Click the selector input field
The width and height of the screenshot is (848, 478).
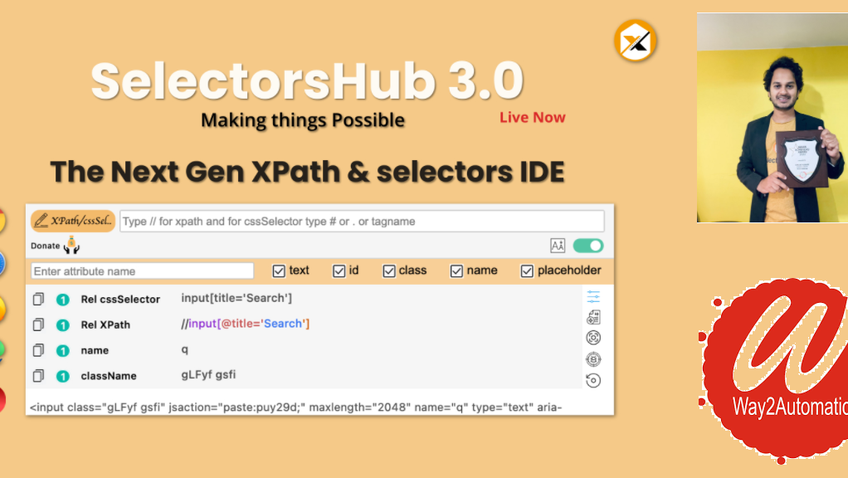[x=361, y=221]
